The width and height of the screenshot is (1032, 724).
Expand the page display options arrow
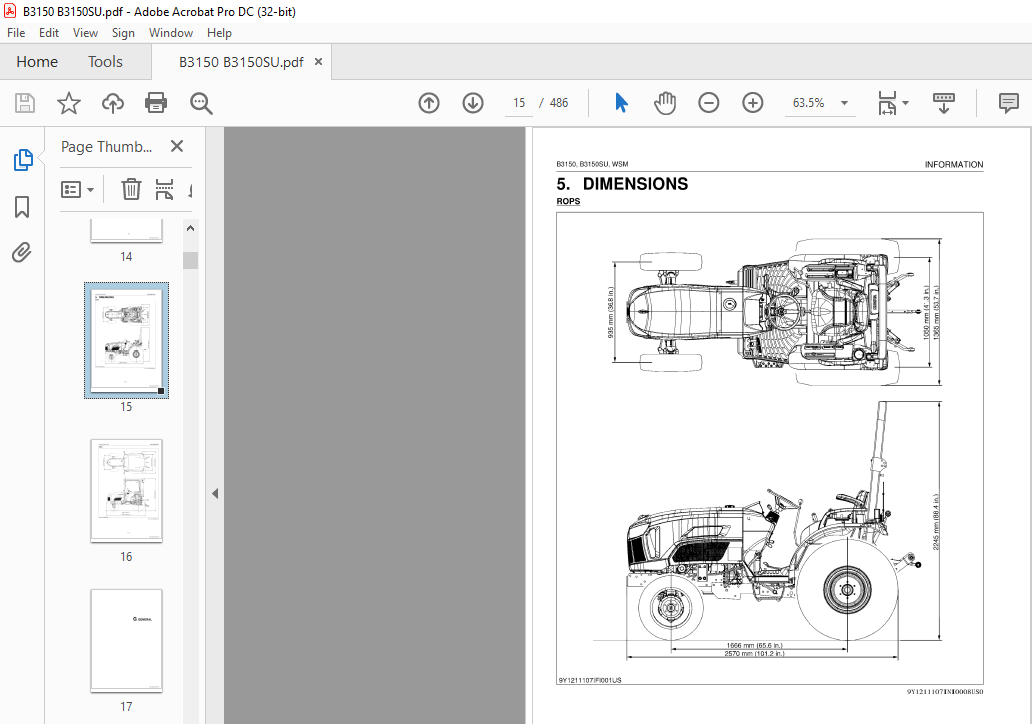pos(906,103)
